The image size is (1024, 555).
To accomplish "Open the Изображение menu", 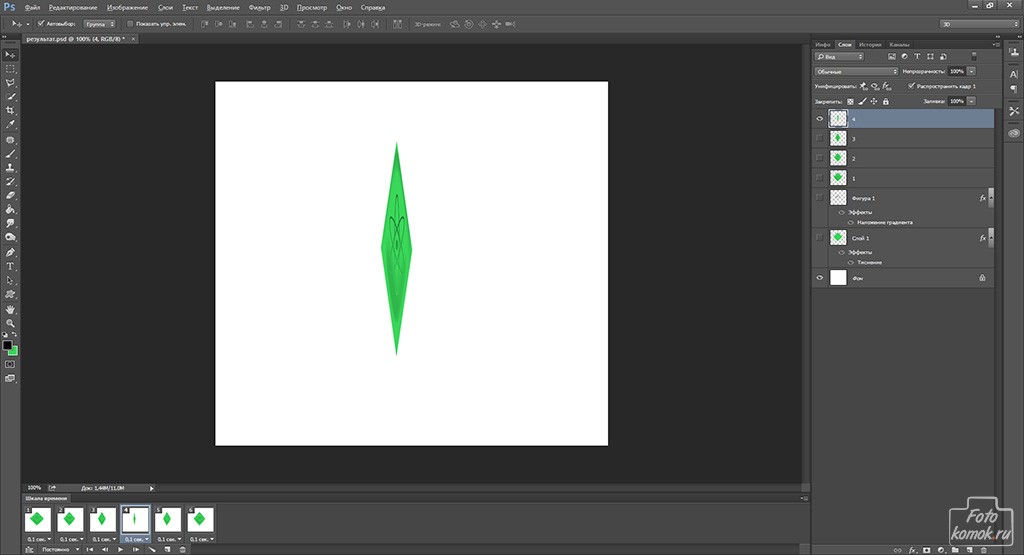I will [x=127, y=7].
